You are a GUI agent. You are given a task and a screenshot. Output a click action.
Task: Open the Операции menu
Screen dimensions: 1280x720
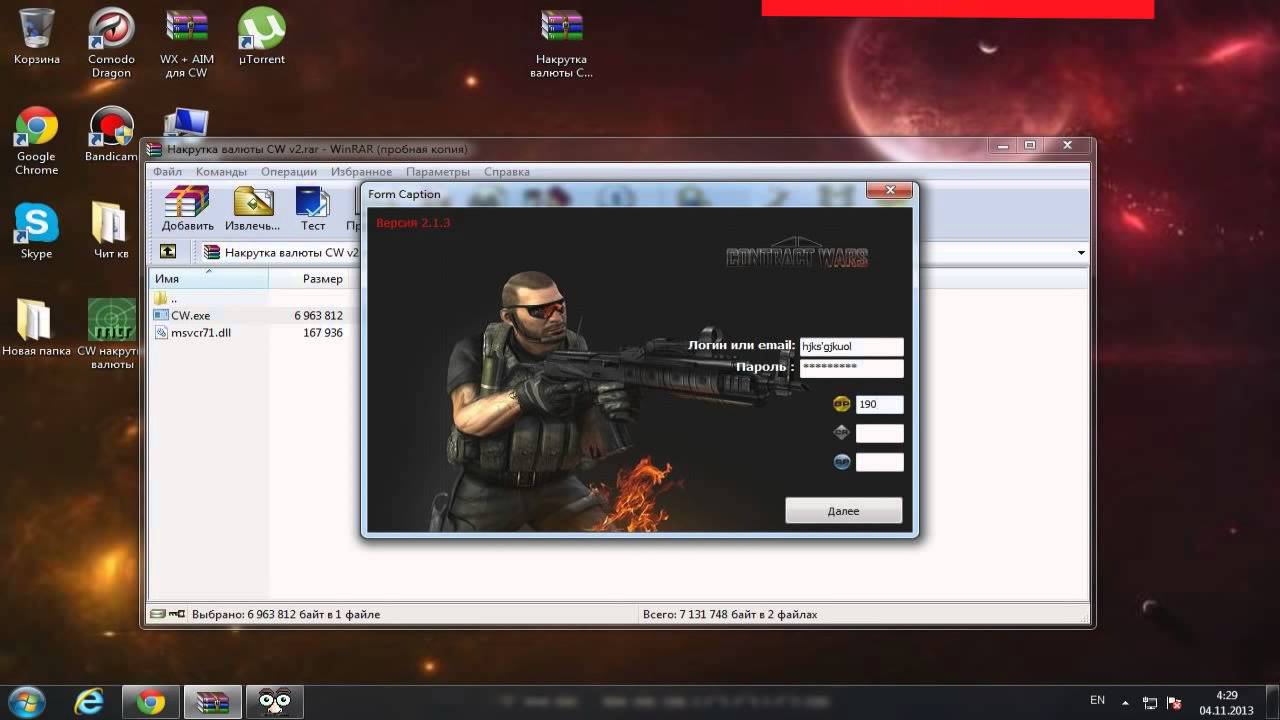(288, 172)
